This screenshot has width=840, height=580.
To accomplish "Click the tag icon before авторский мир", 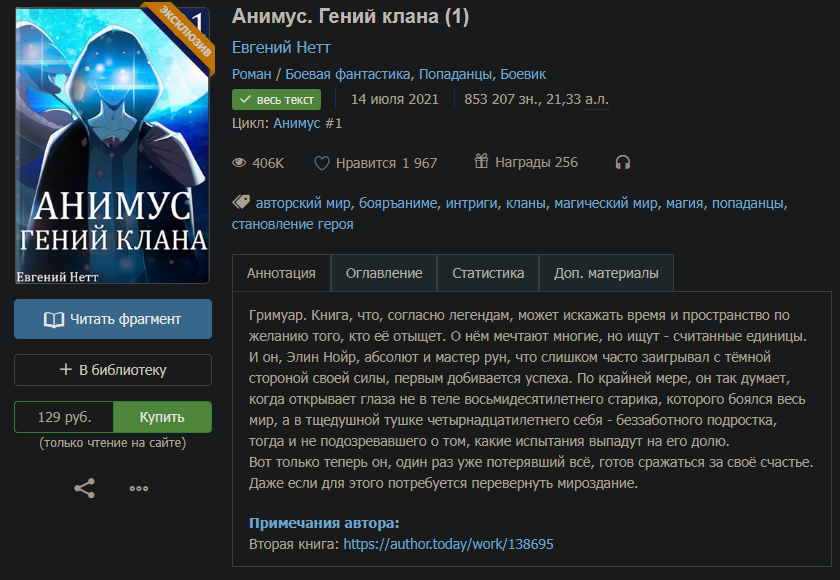I will (x=241, y=202).
